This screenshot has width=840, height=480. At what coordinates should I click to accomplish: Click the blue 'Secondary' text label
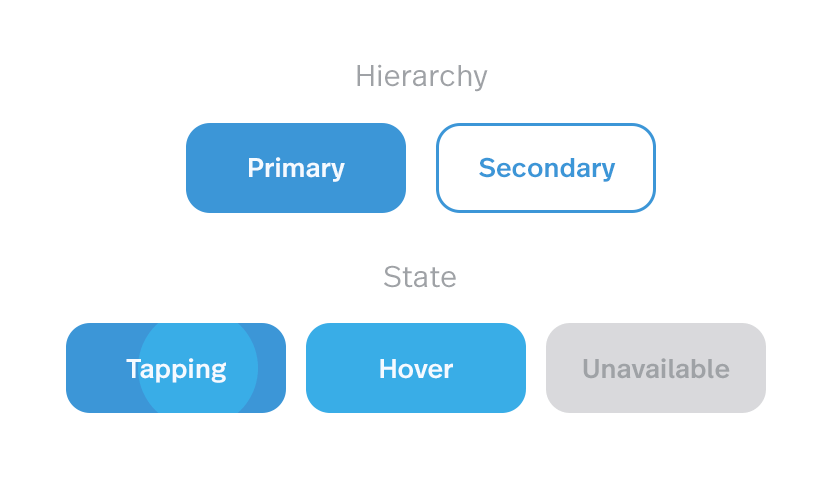(x=547, y=169)
